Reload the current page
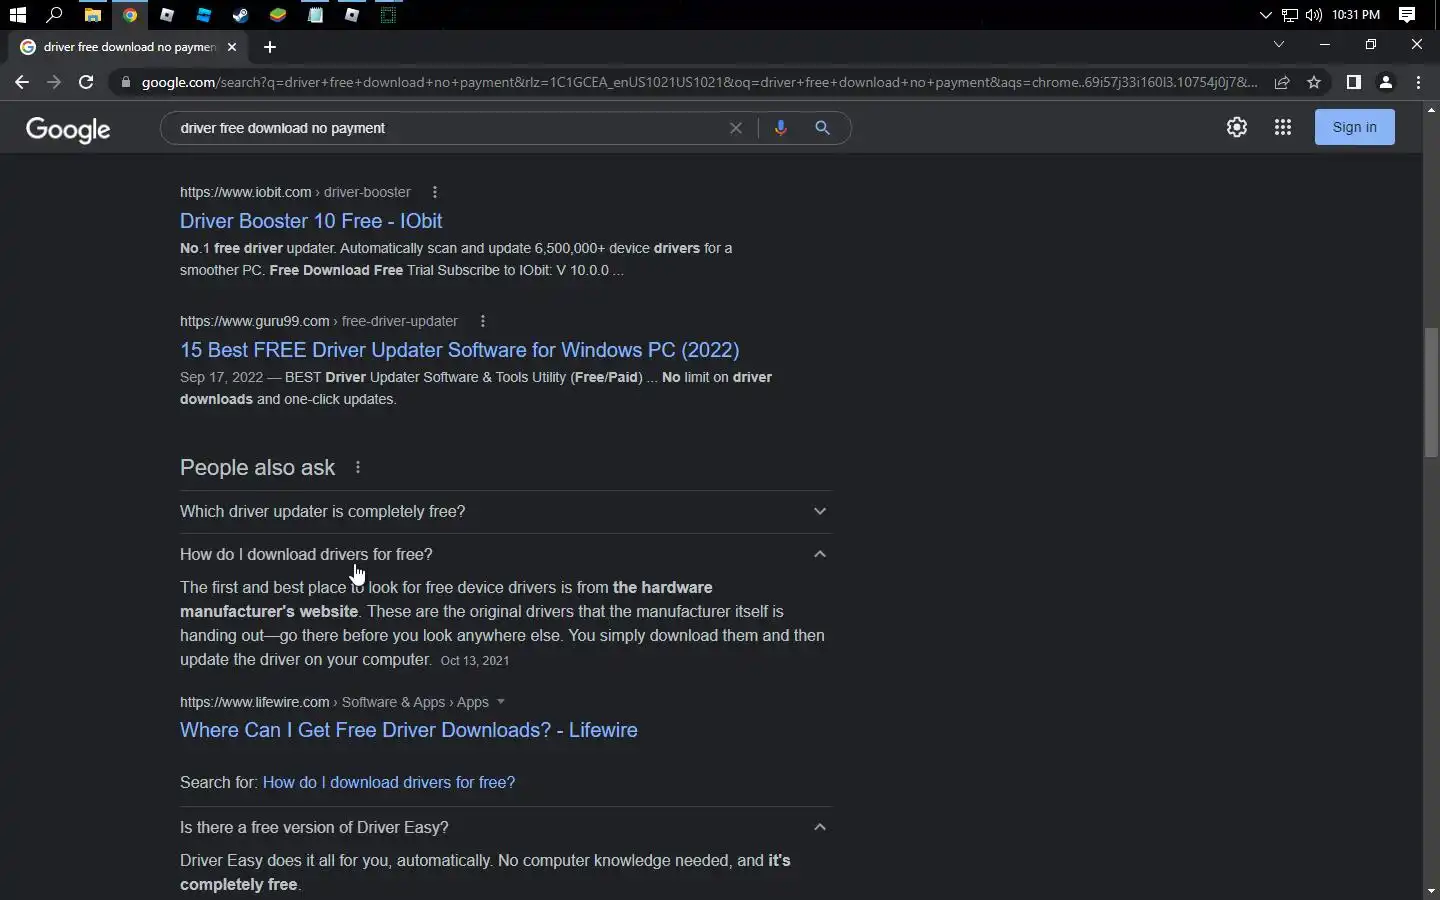Image resolution: width=1440 pixels, height=900 pixels. click(86, 82)
